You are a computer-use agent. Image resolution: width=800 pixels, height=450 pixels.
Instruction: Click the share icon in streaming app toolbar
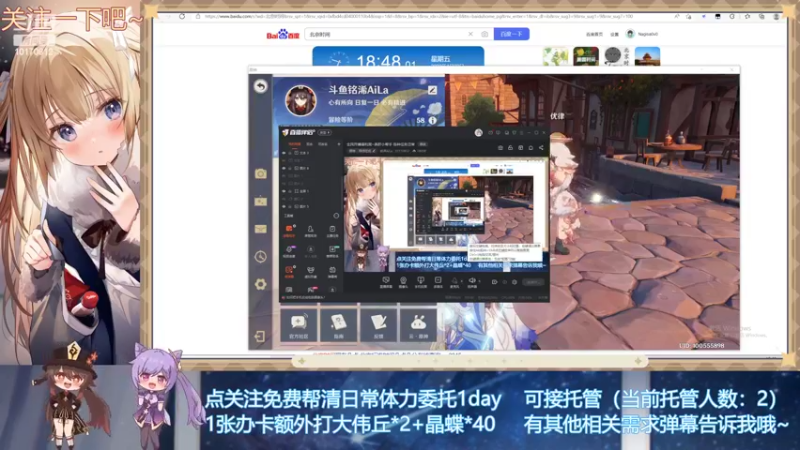click(x=541, y=147)
